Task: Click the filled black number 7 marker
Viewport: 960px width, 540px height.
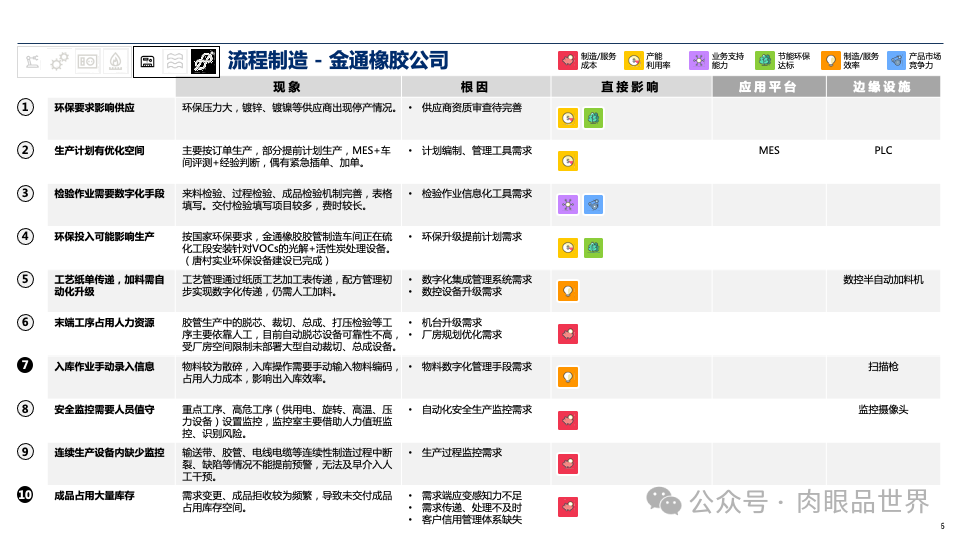Action: (25, 366)
